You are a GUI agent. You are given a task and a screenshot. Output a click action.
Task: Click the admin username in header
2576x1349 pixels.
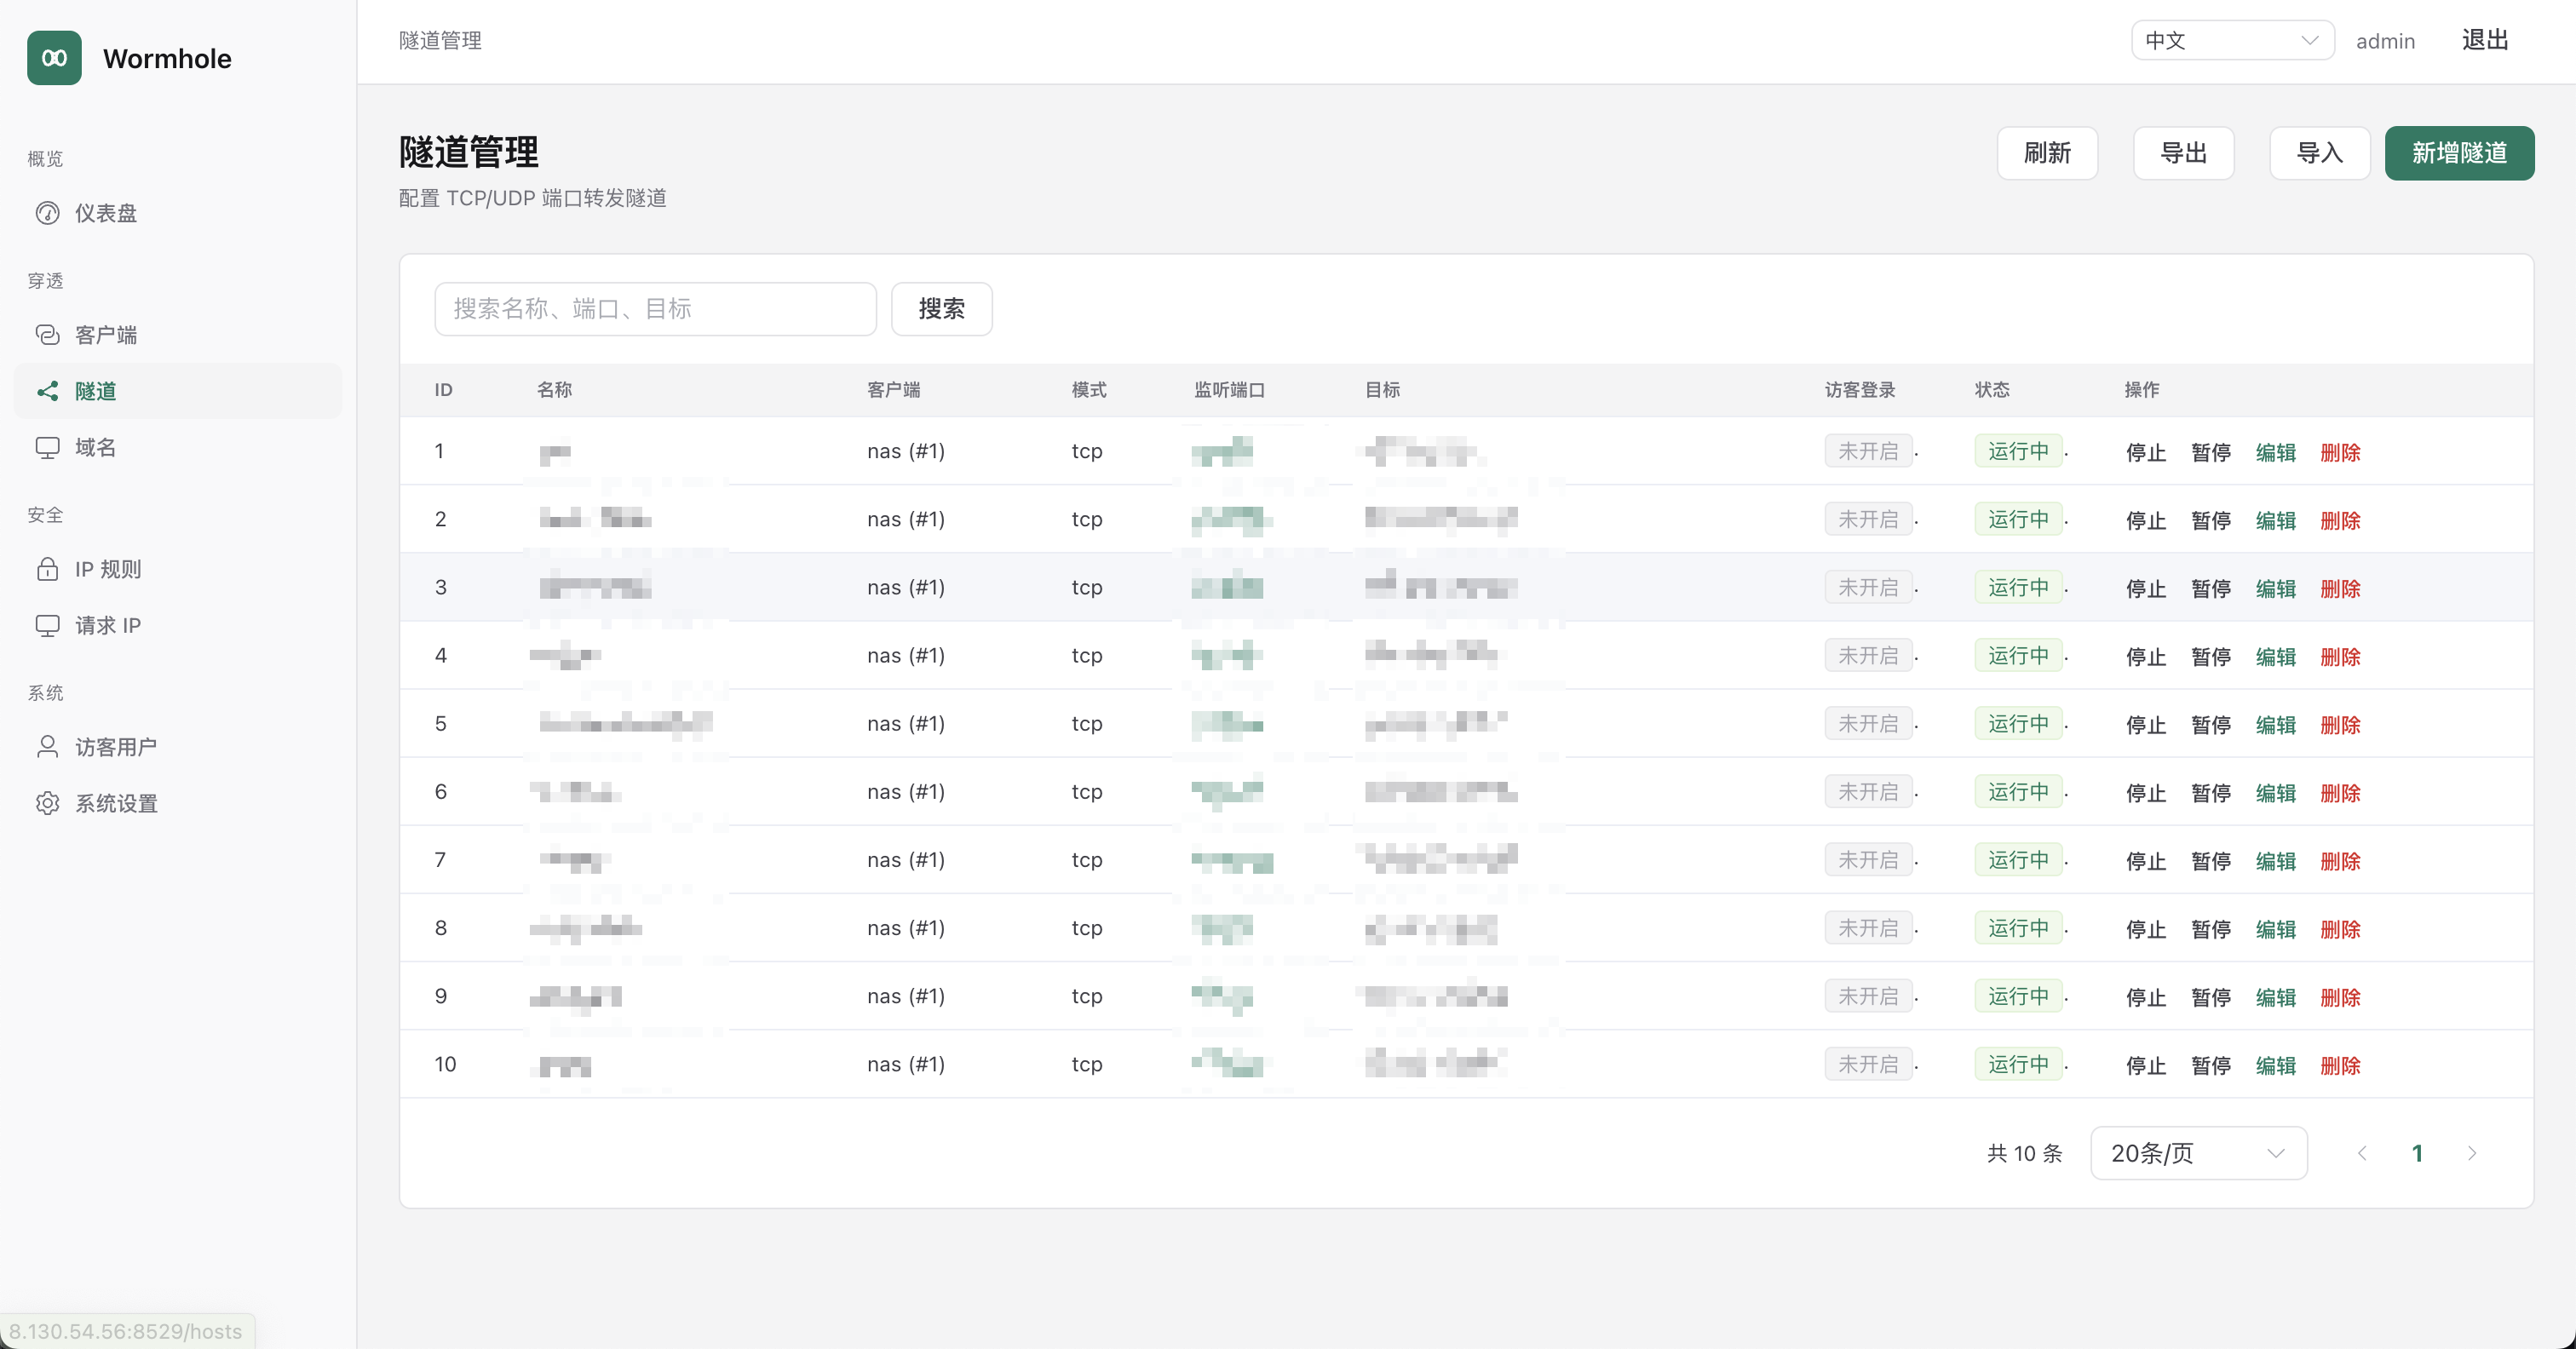coord(2385,41)
